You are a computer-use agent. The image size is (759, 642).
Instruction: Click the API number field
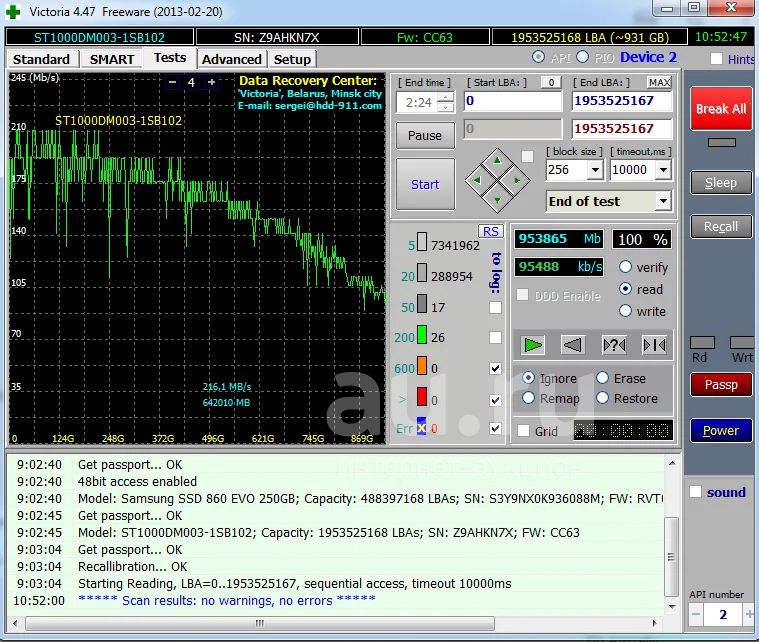coord(723,614)
